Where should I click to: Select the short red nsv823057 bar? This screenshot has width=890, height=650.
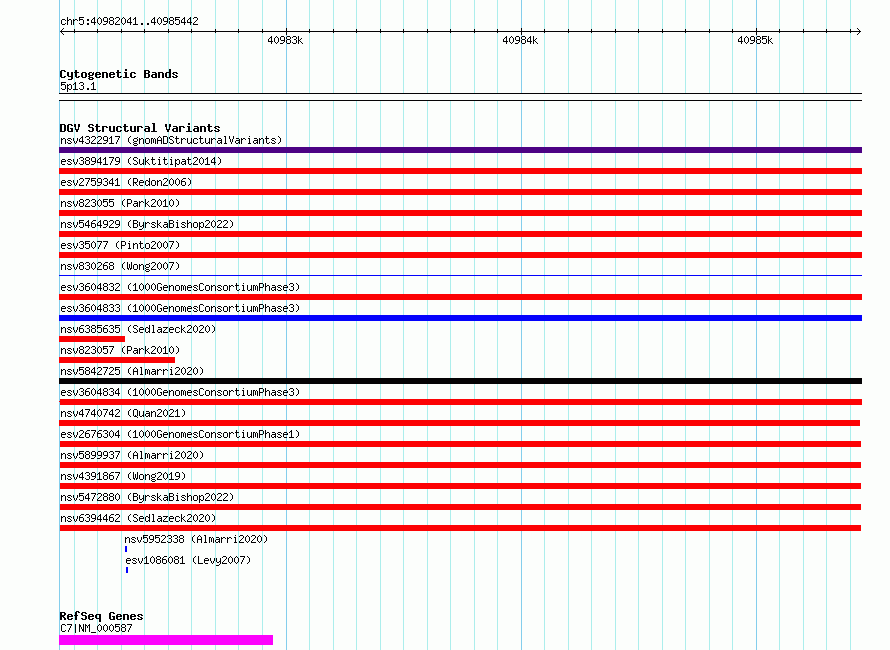tap(117, 360)
